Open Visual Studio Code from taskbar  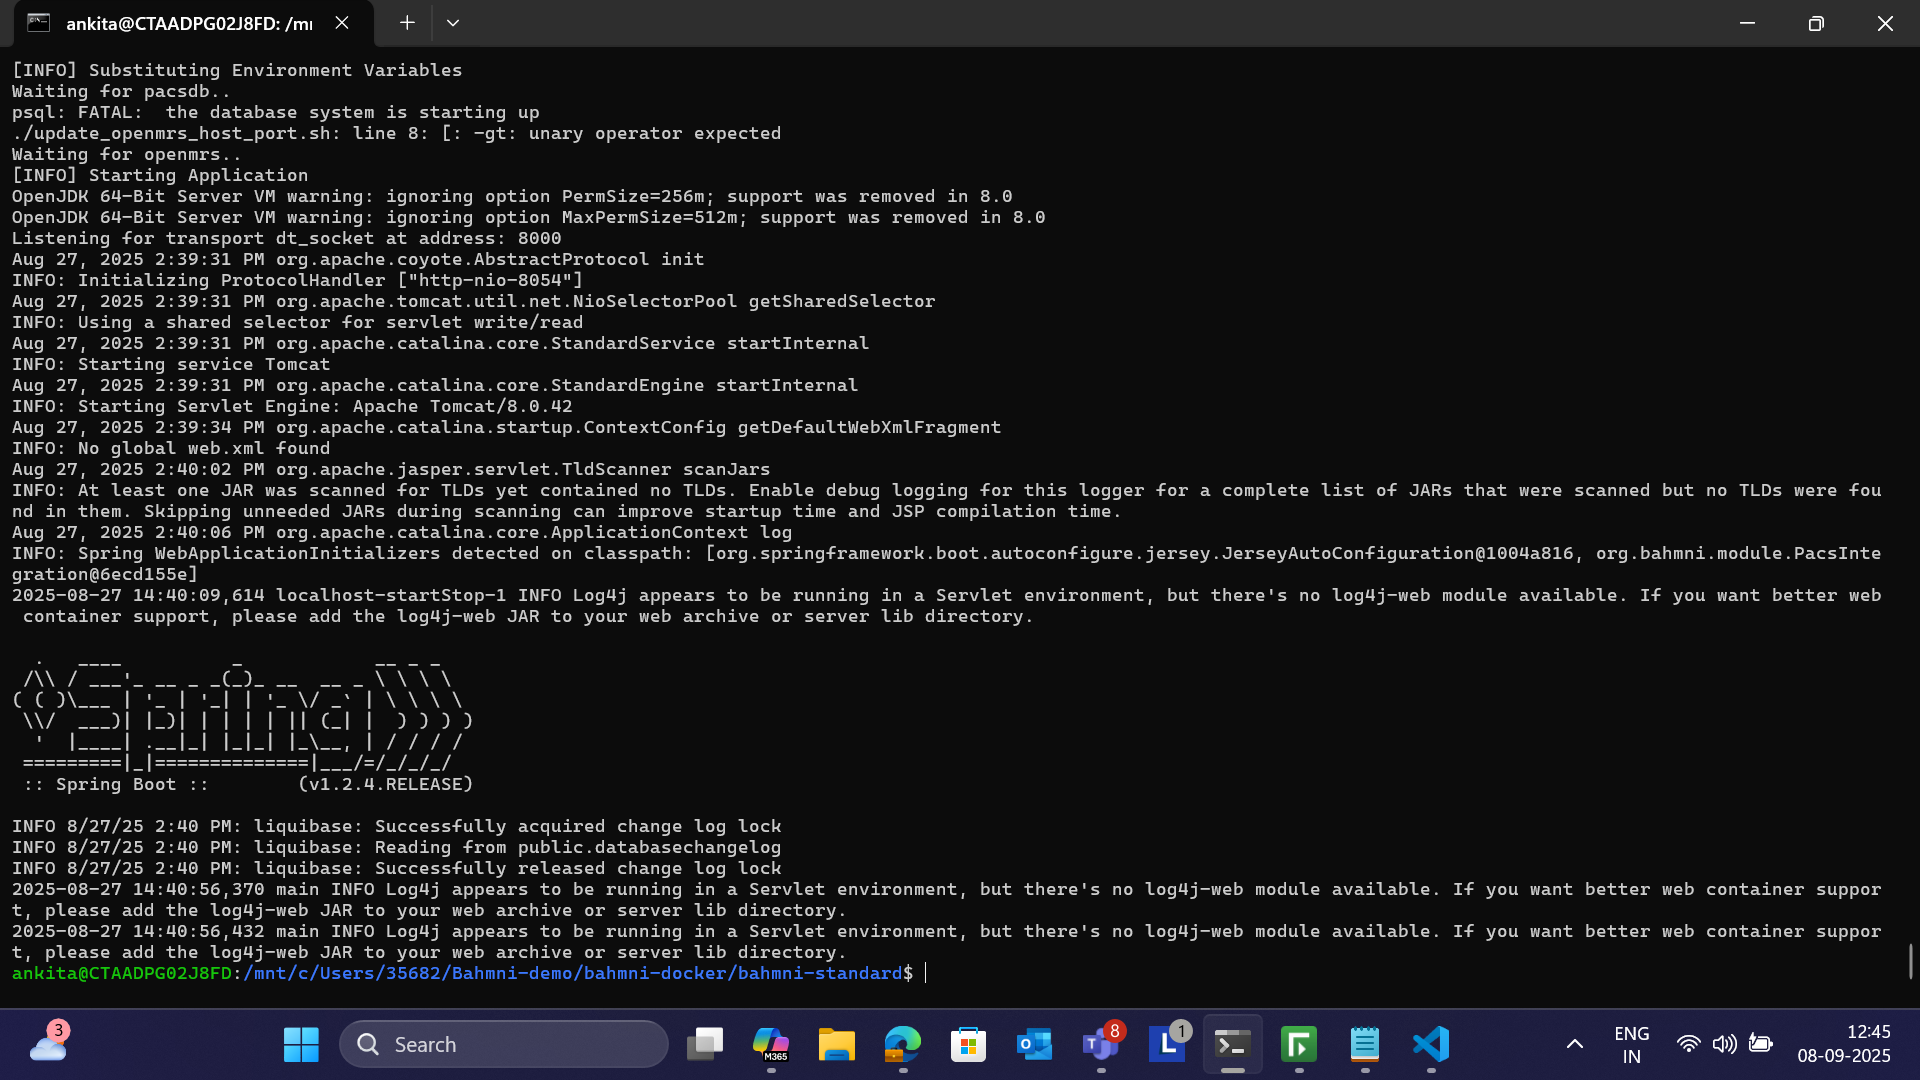[x=1431, y=1044]
